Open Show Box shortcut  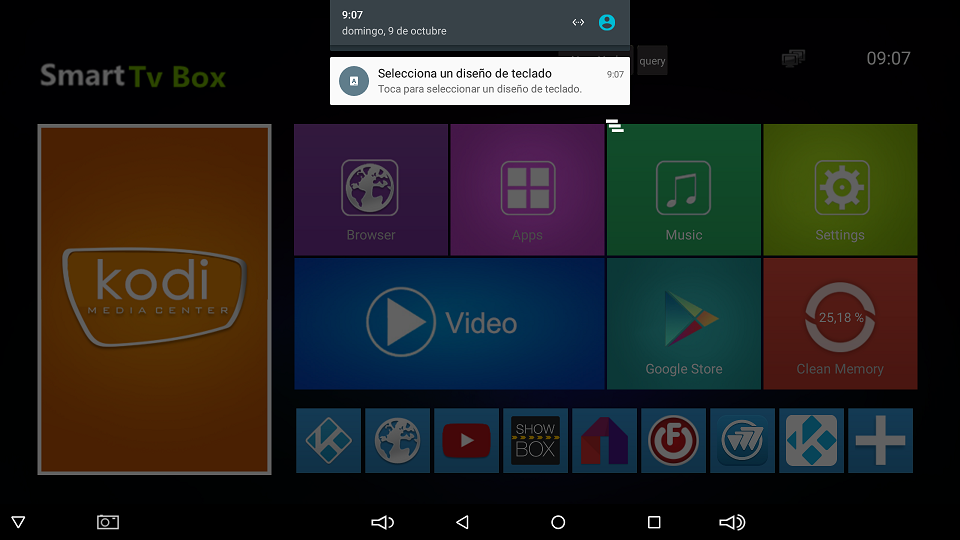click(x=535, y=441)
